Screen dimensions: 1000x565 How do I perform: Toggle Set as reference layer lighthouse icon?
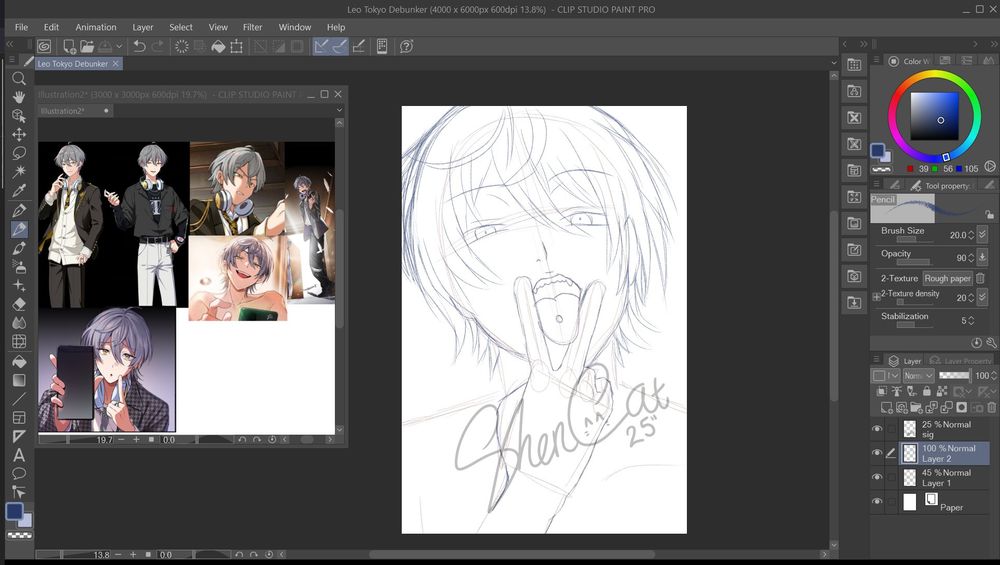897,391
